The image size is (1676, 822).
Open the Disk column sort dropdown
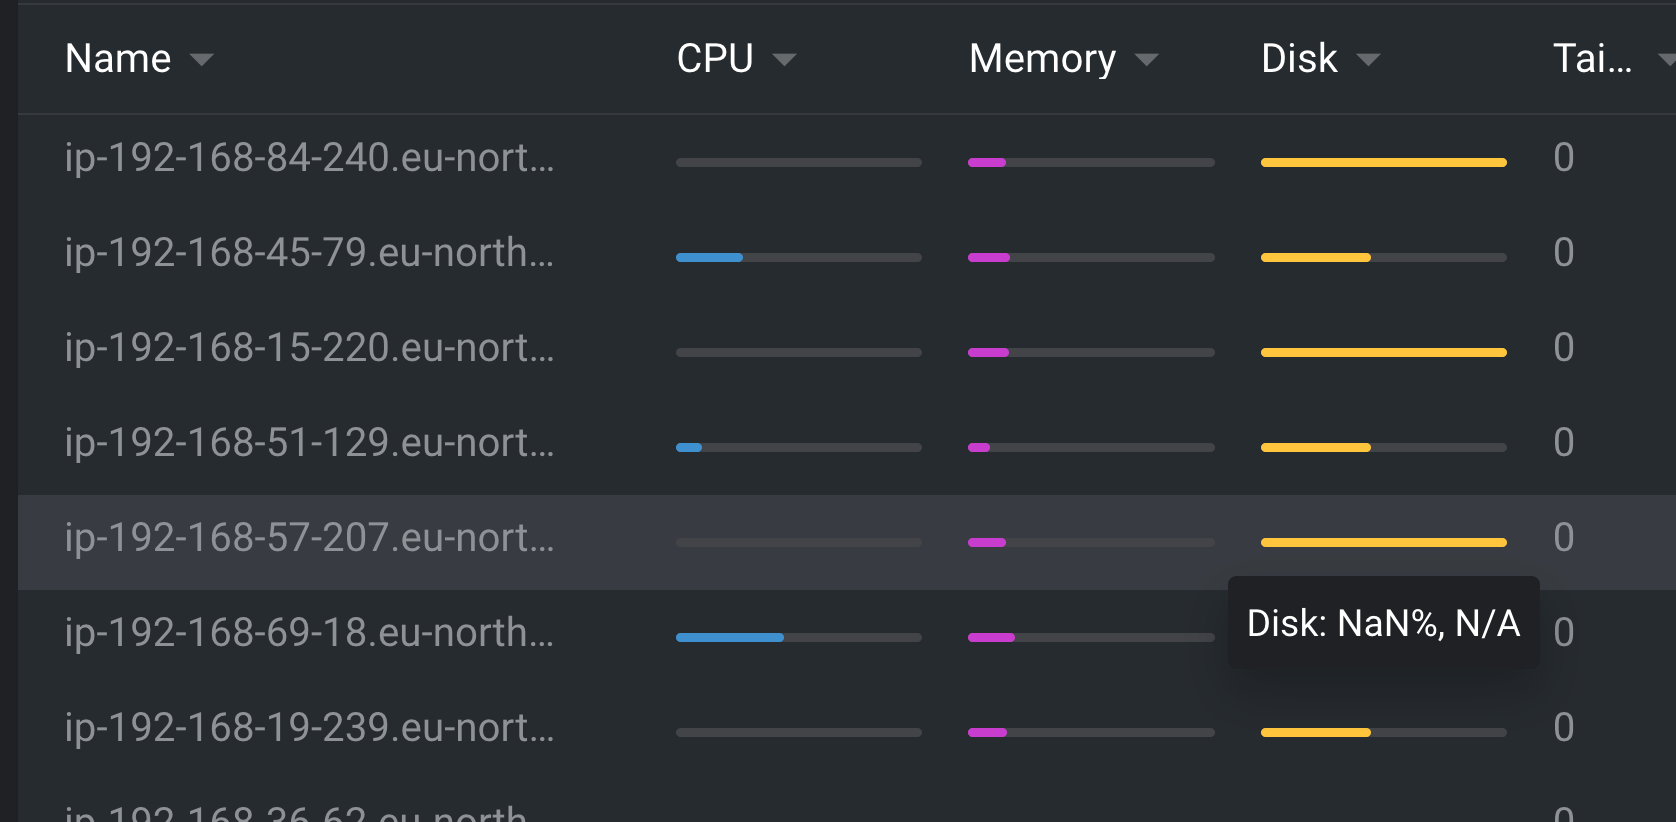pos(1369,60)
